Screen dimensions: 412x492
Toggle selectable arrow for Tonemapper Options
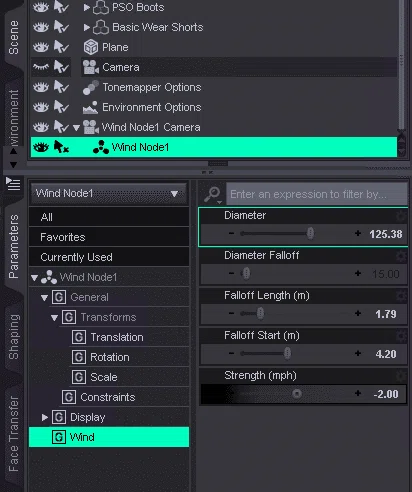[x=61, y=87]
